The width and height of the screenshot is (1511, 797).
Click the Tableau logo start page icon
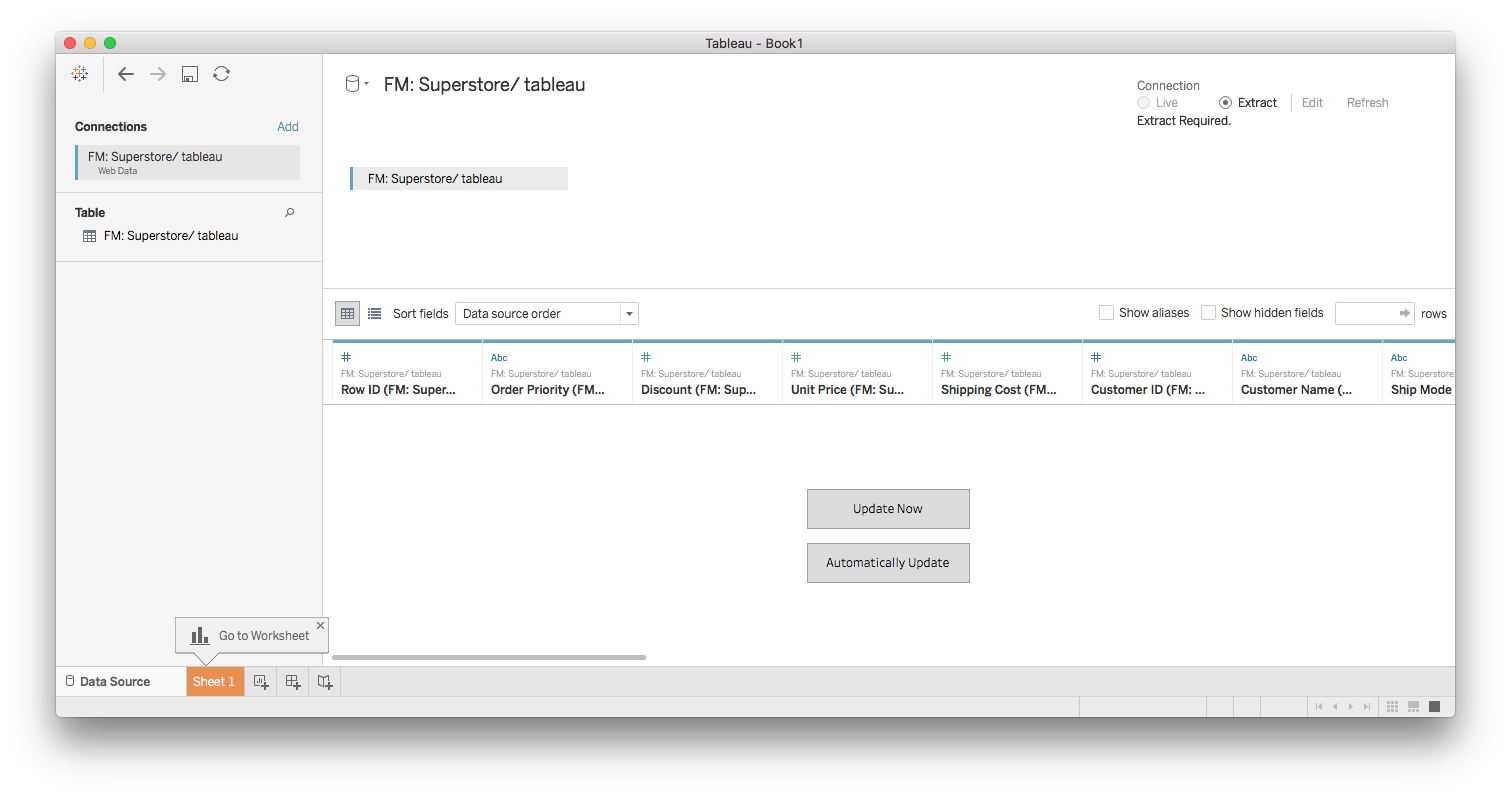coord(79,74)
